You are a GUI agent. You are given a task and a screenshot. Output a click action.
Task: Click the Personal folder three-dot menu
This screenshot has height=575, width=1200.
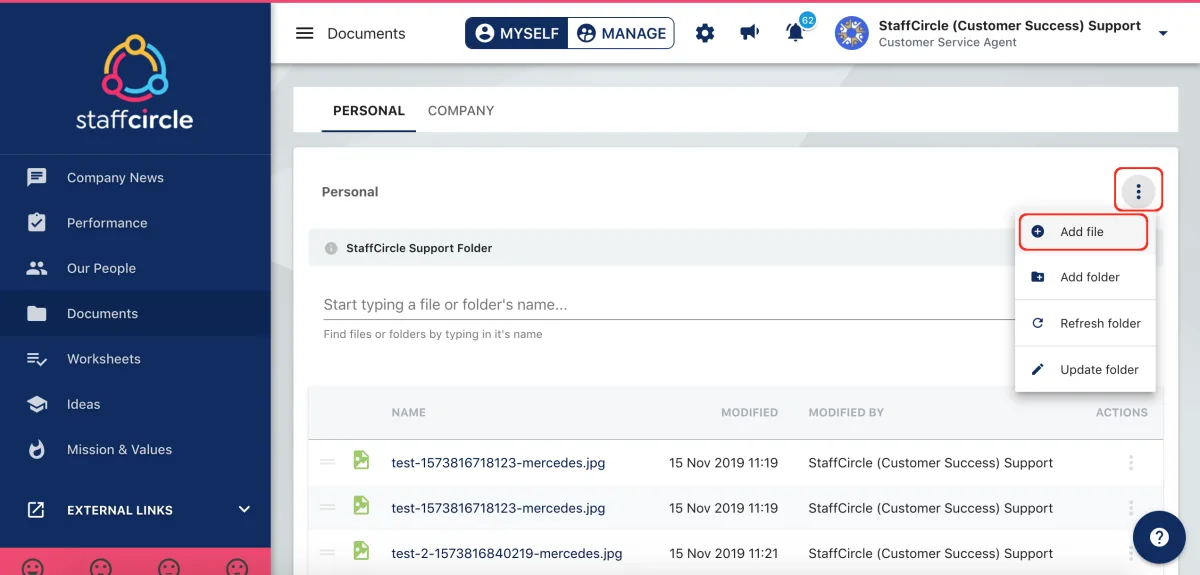click(x=1138, y=191)
